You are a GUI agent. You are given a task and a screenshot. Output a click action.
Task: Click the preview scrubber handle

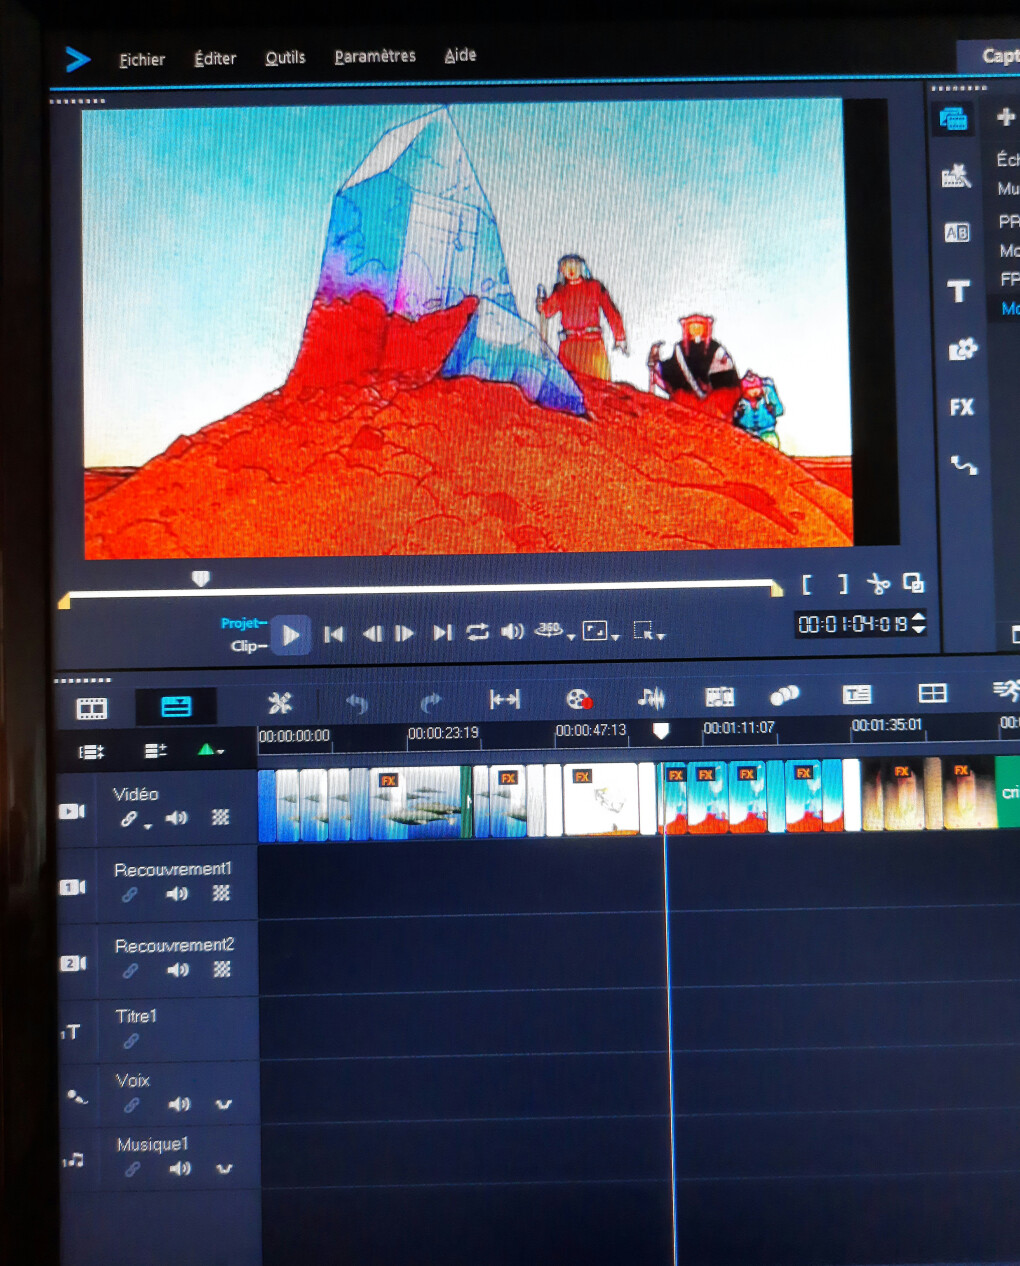click(200, 578)
